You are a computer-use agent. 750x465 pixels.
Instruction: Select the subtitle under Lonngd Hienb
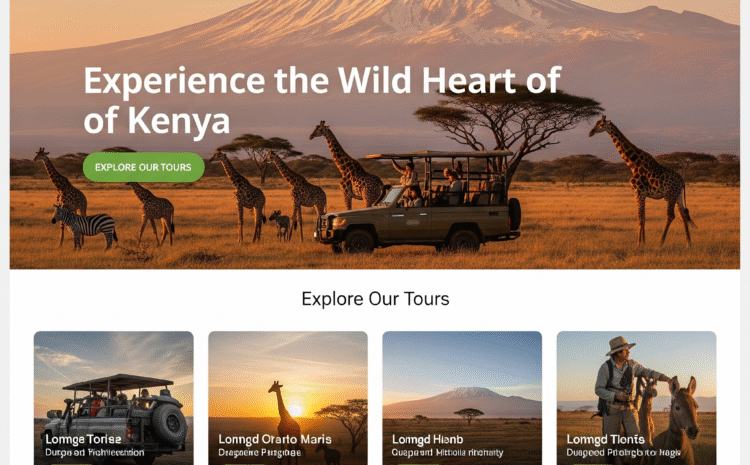point(447,453)
